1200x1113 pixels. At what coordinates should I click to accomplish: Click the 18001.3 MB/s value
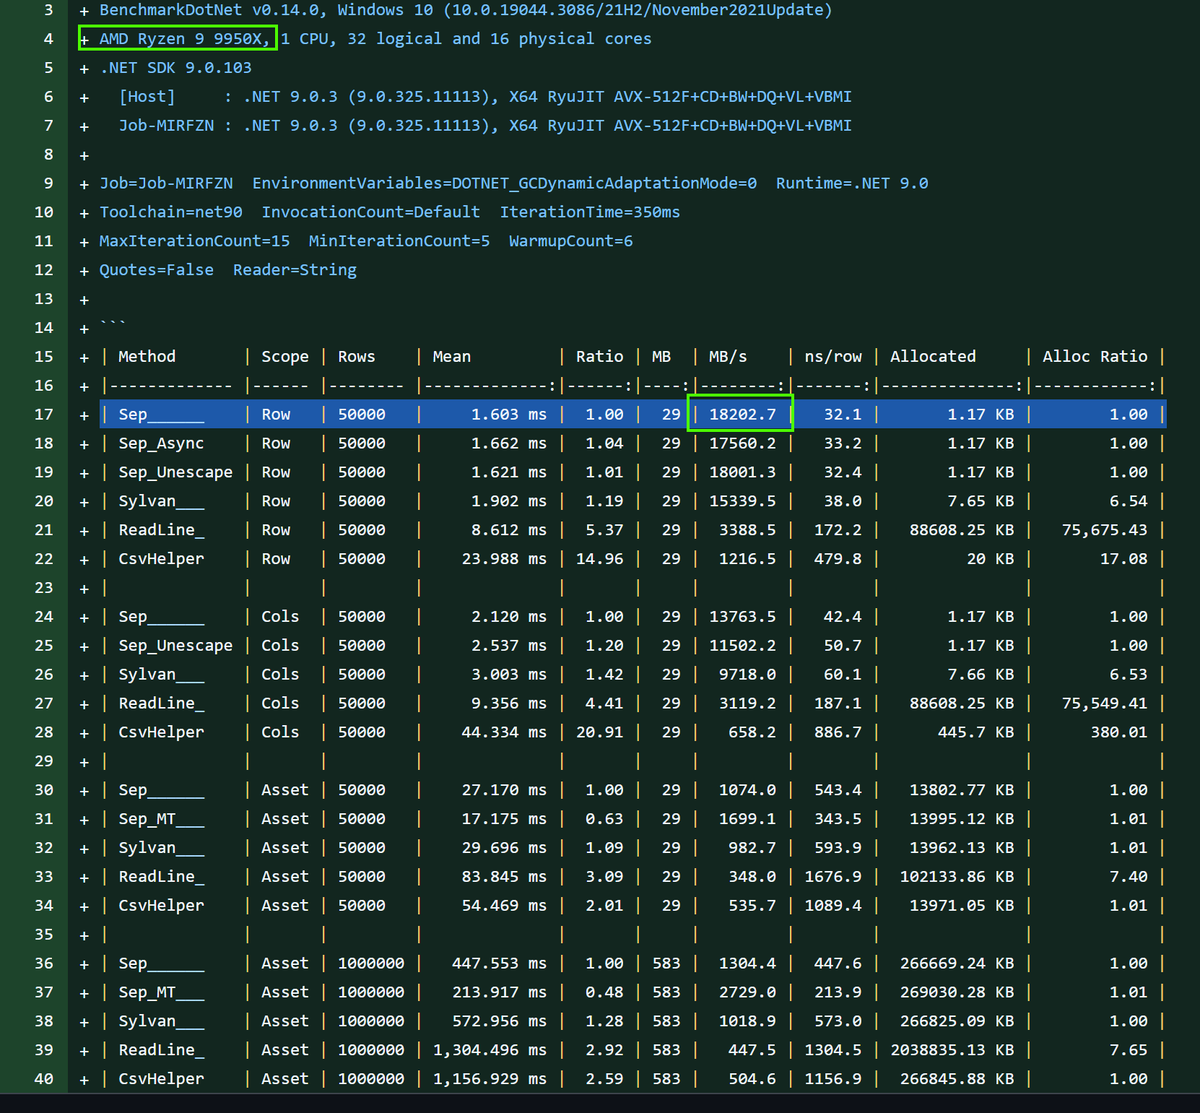coord(742,472)
